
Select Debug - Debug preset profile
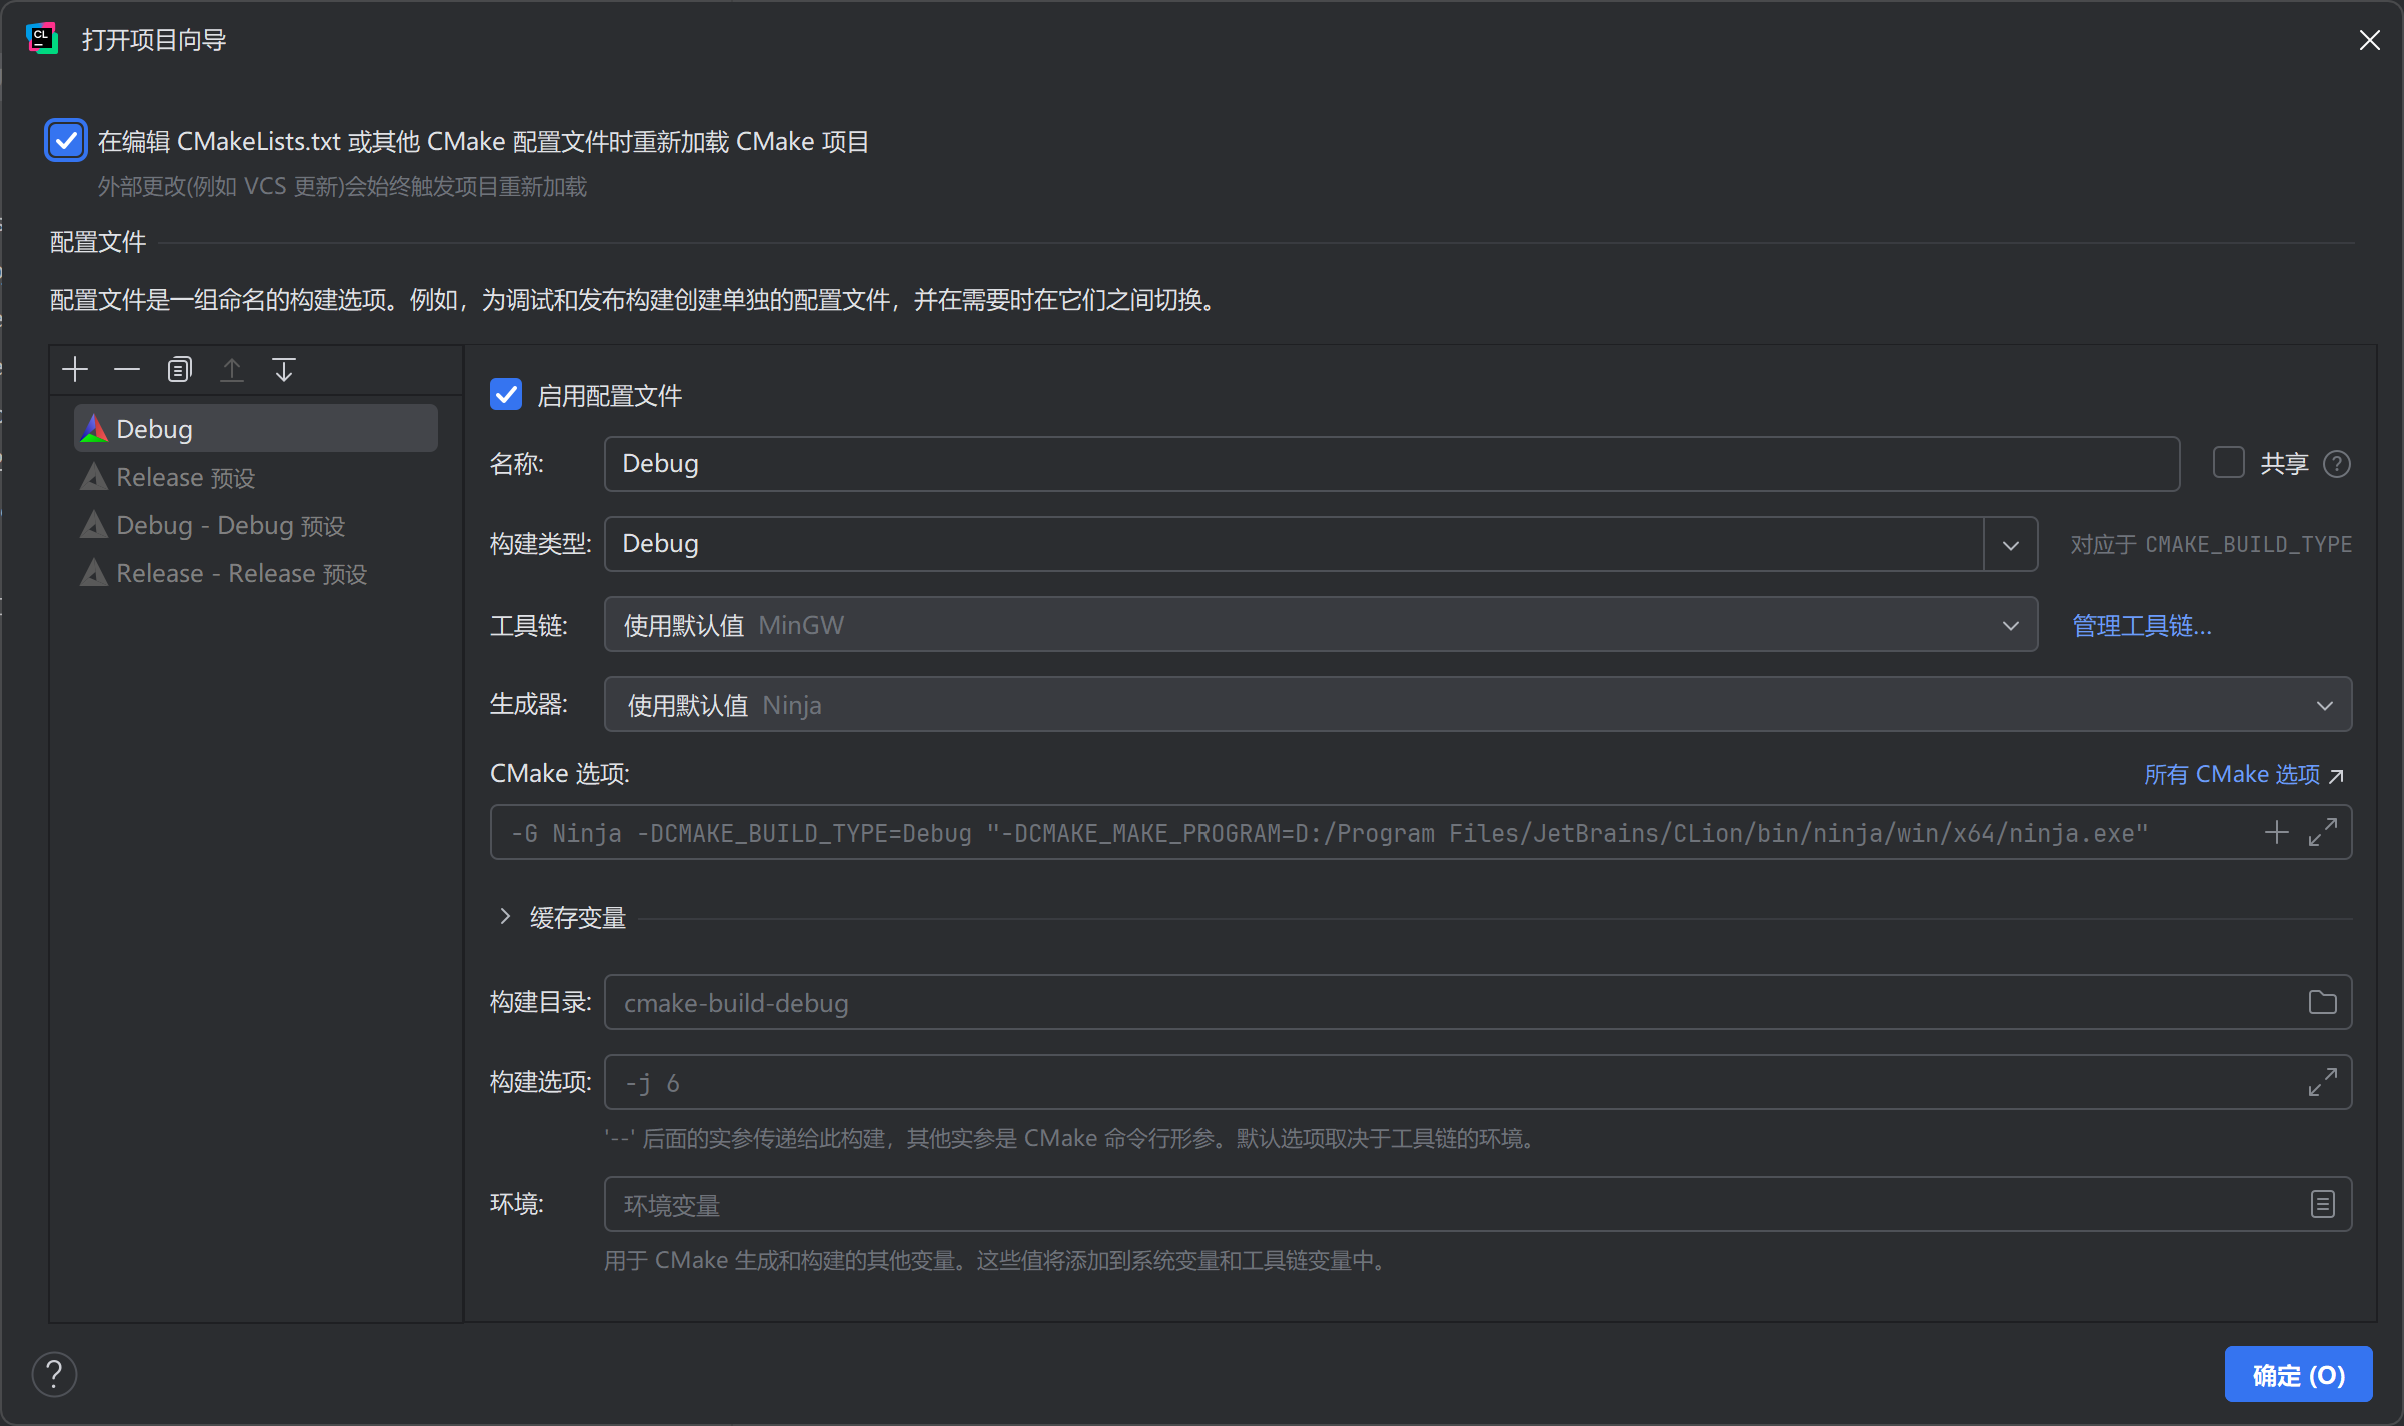coord(256,525)
